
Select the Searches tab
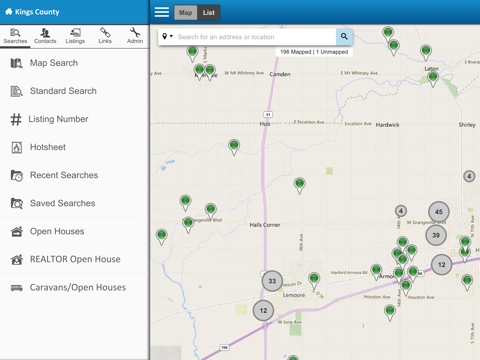pyautogui.click(x=15, y=36)
